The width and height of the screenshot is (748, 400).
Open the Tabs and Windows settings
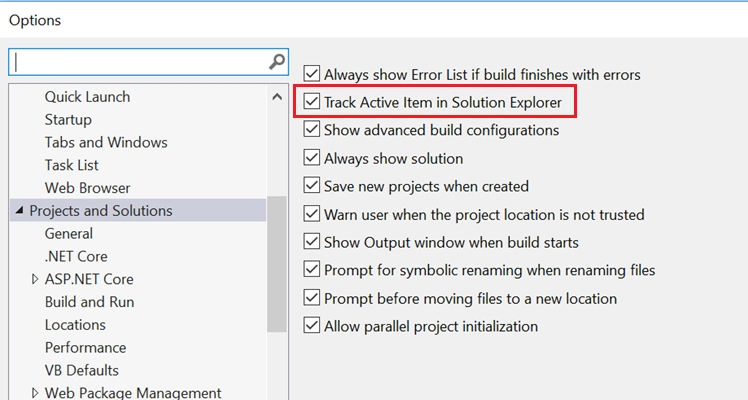[x=106, y=142]
